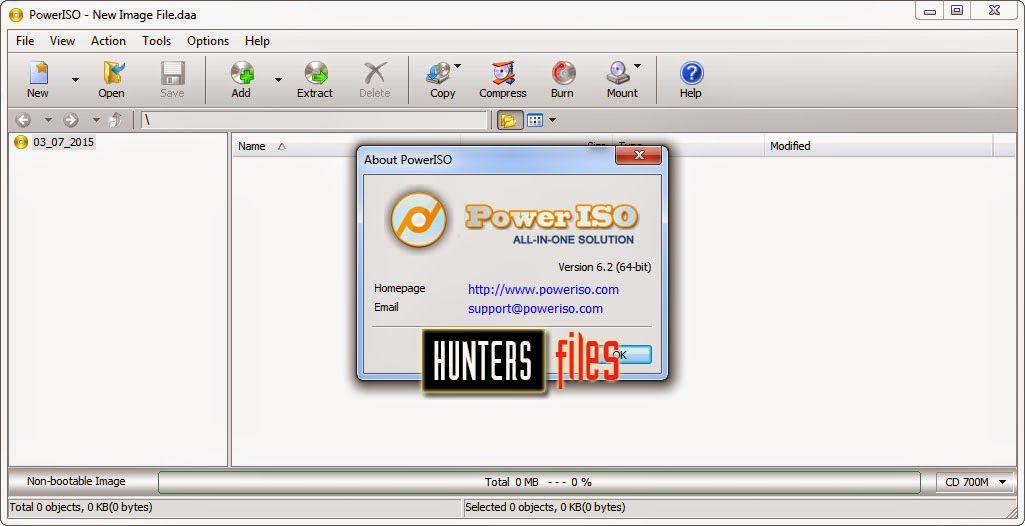This screenshot has height=526, width=1025.
Task: Select the 03_07_2015 tree node
Action: [63, 142]
